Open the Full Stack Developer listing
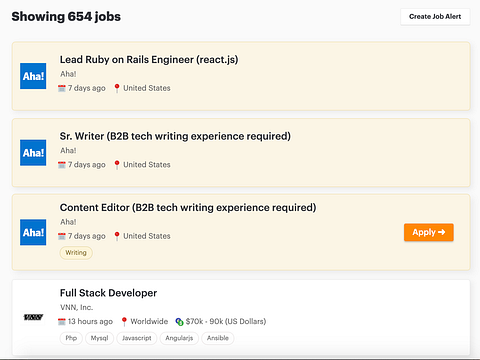This screenshot has height=360, width=480. click(x=108, y=293)
